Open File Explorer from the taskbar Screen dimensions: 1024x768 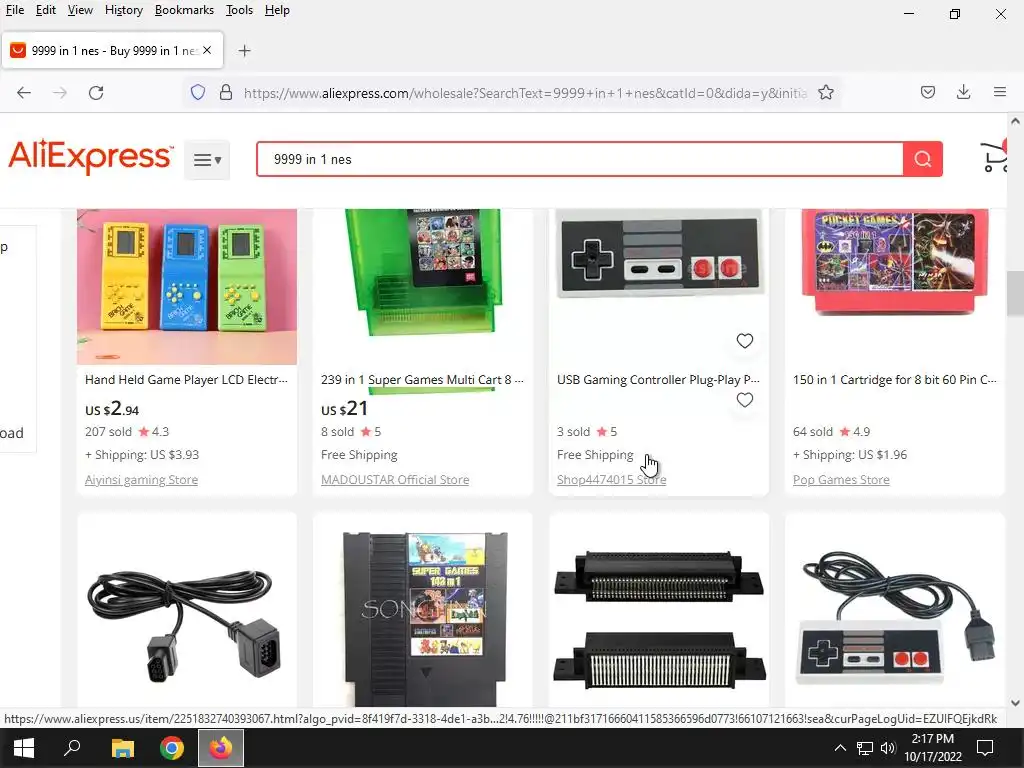click(x=122, y=748)
